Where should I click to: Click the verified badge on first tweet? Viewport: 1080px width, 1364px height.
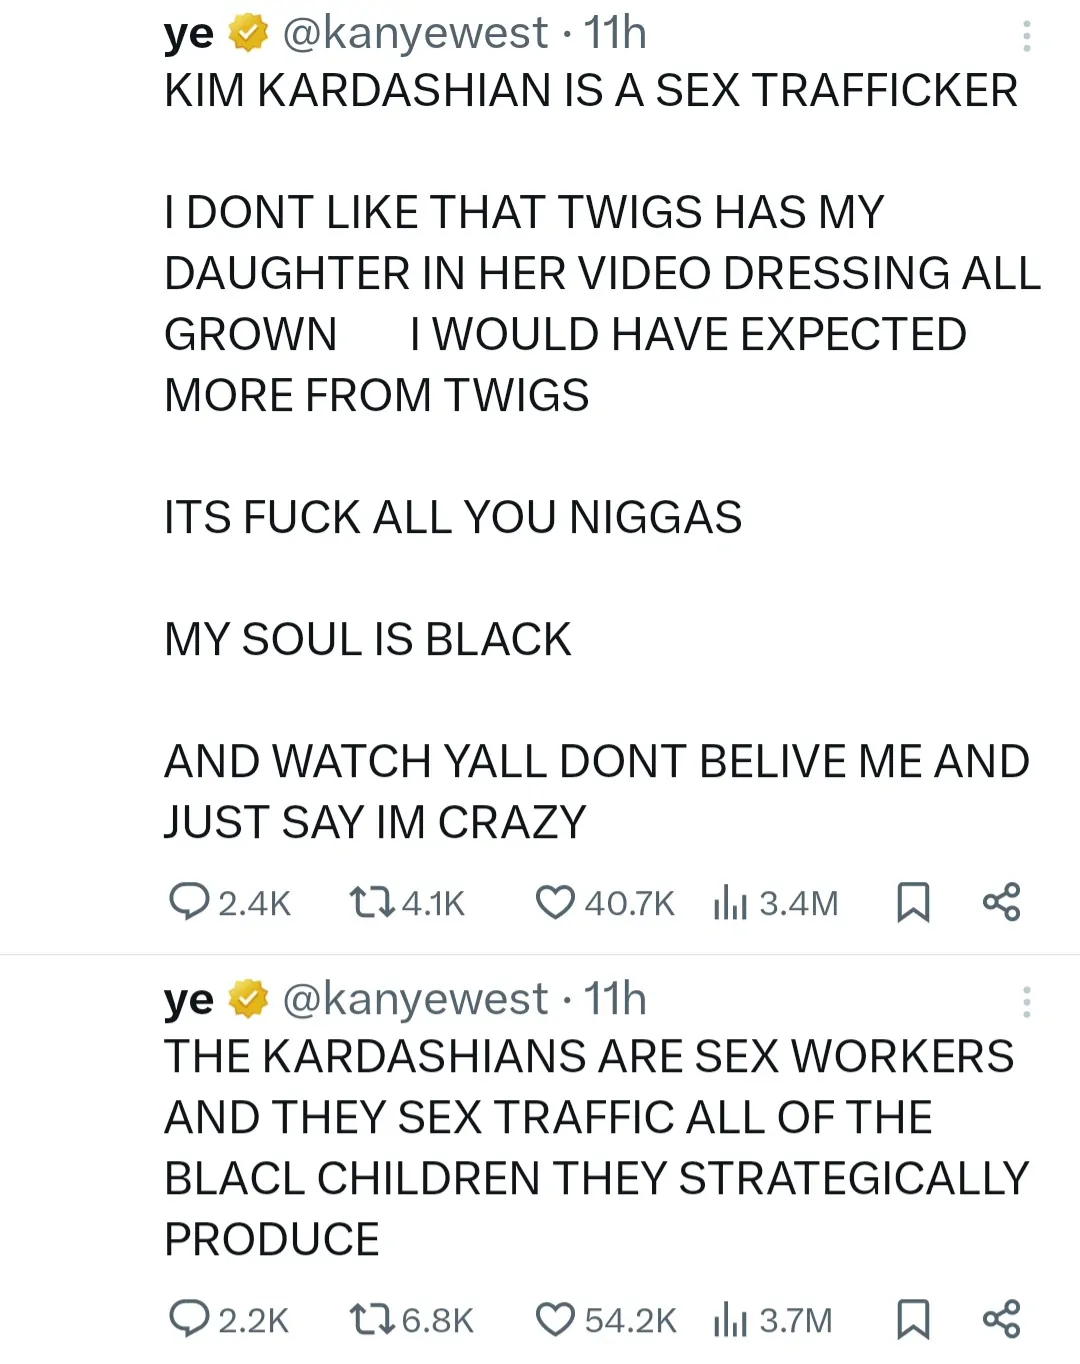(248, 33)
